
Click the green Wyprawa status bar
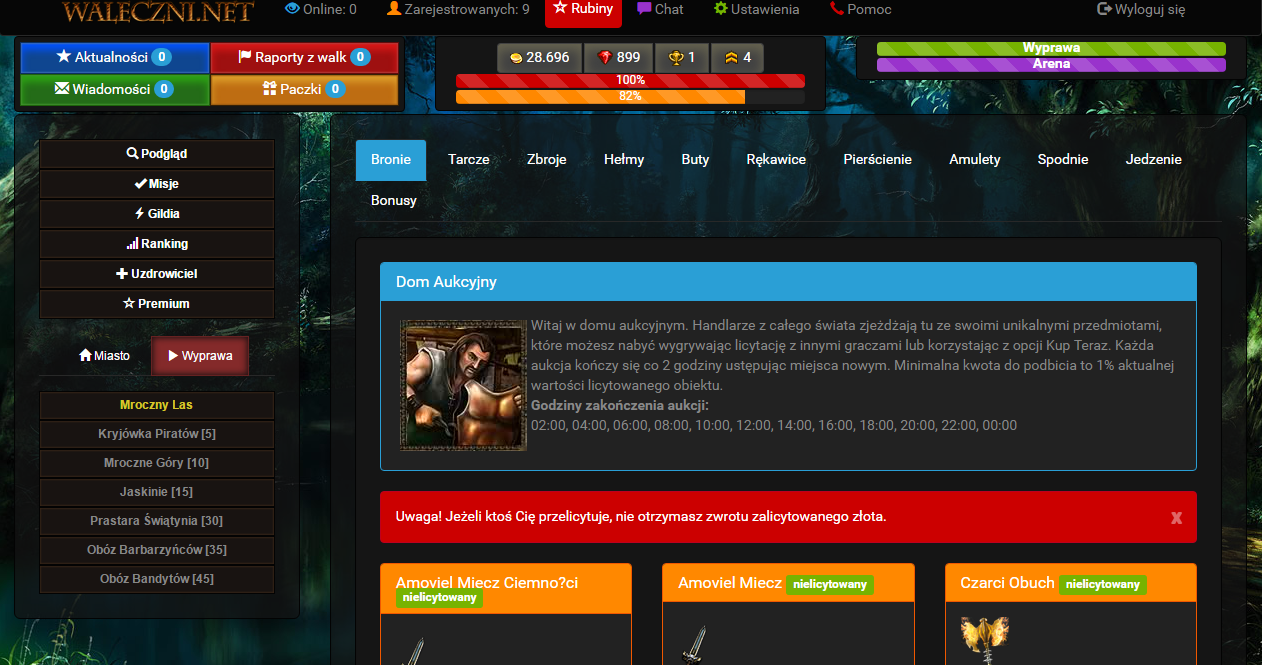click(1051, 48)
